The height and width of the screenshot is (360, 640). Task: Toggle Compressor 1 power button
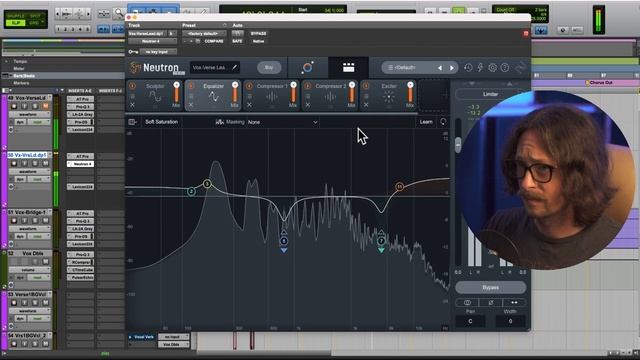[x=249, y=86]
